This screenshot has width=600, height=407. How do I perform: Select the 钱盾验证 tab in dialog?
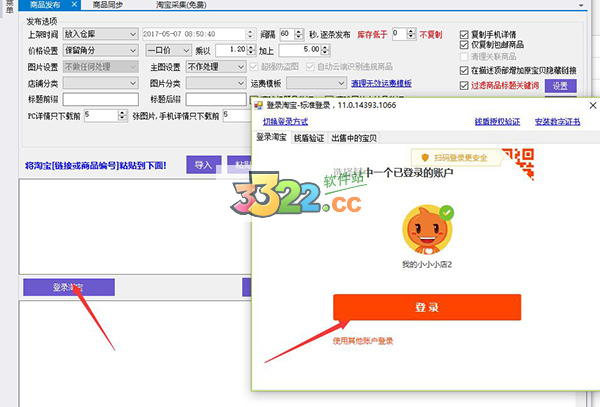click(309, 138)
